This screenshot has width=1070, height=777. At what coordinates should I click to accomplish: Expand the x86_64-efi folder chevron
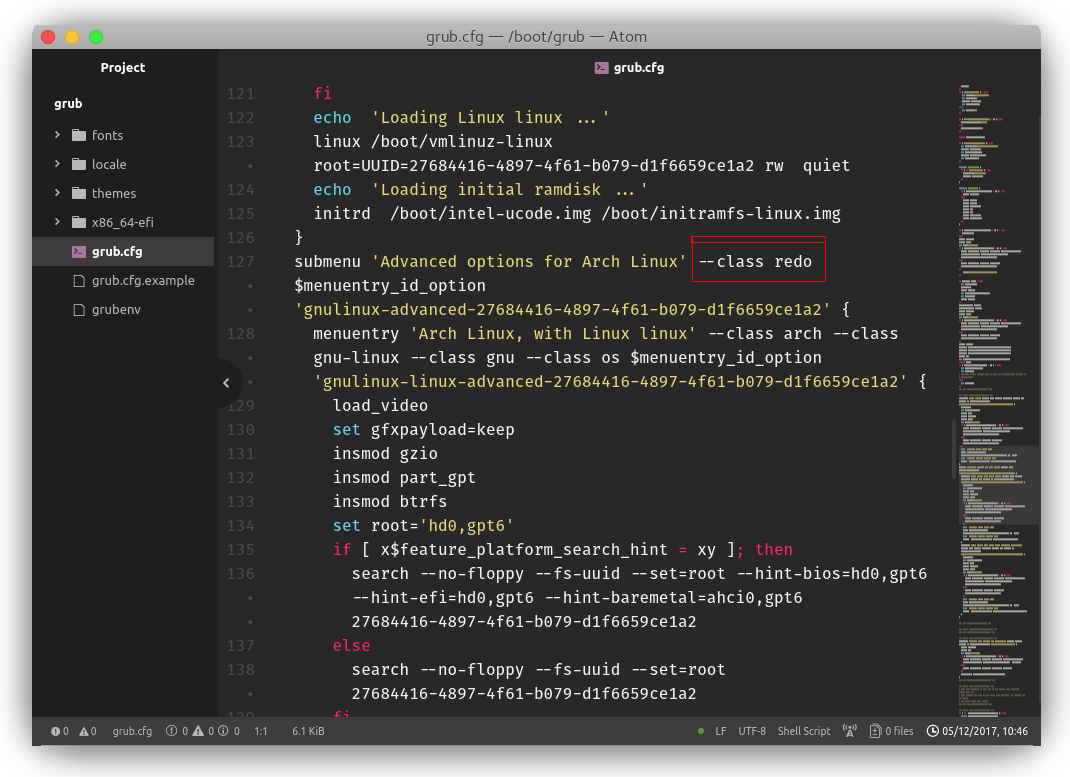[x=57, y=222]
